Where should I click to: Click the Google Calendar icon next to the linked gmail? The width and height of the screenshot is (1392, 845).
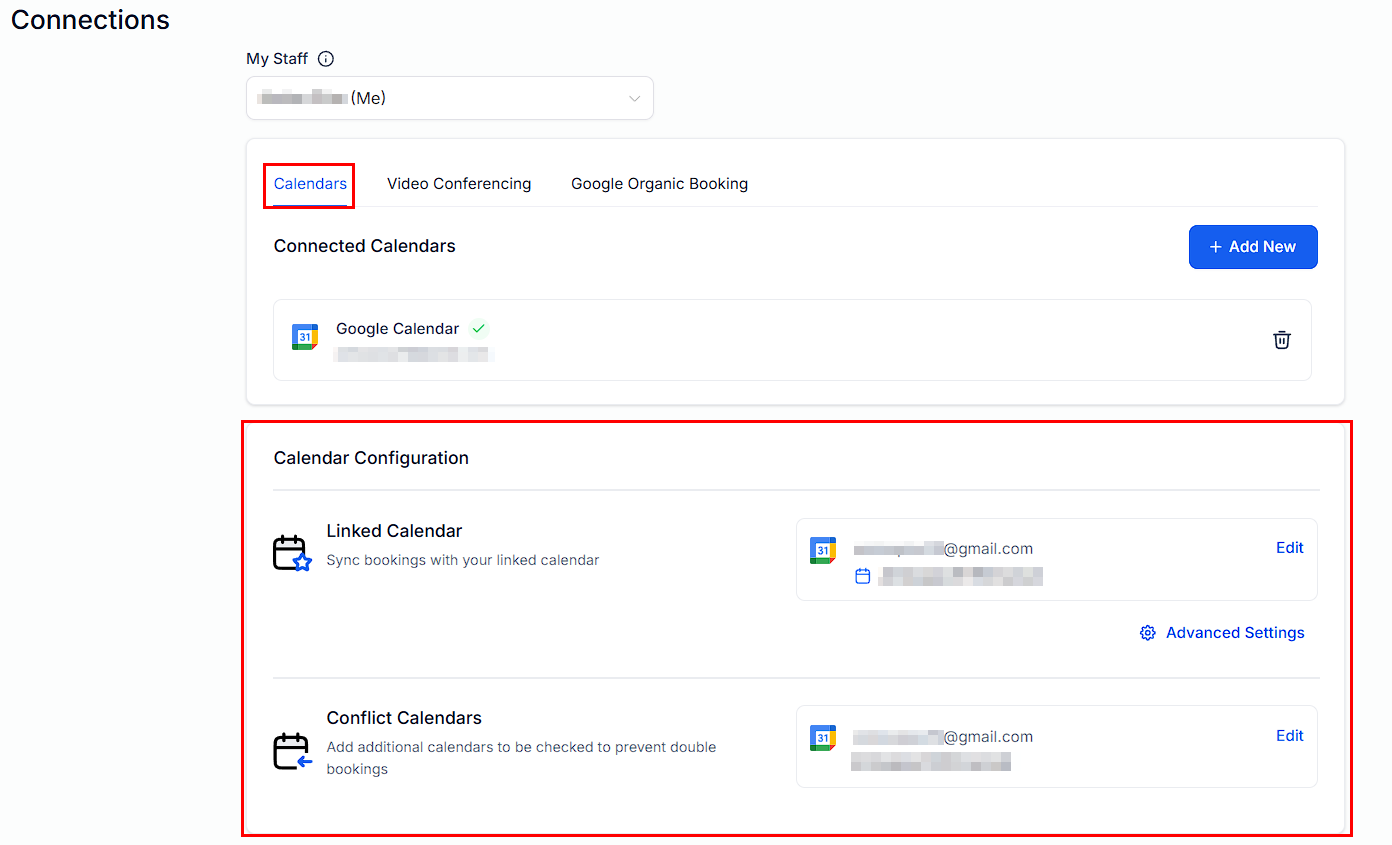pyautogui.click(x=822, y=550)
